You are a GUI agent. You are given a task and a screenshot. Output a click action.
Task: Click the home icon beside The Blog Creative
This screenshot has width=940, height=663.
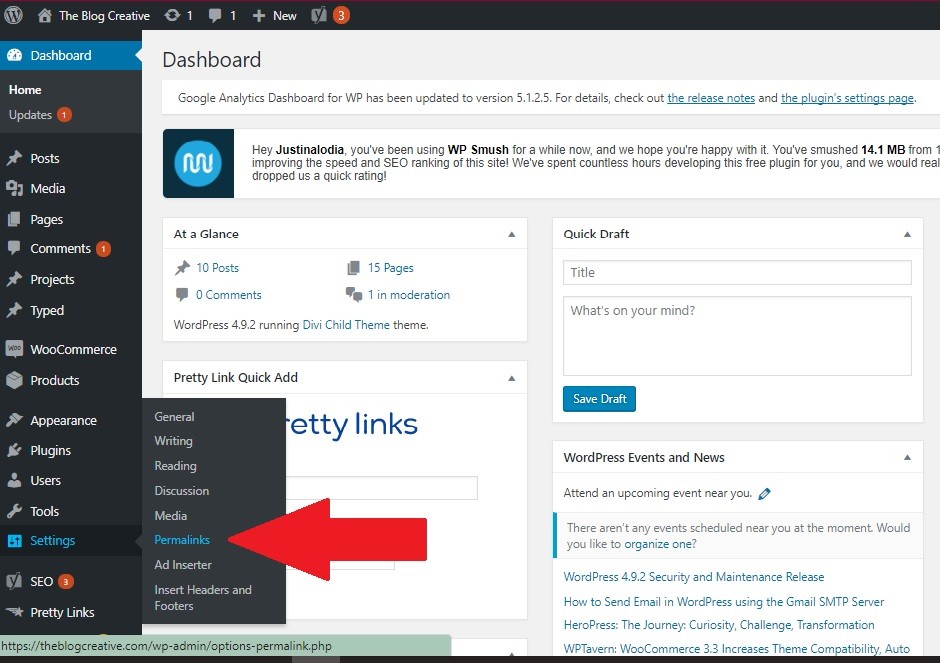(44, 16)
